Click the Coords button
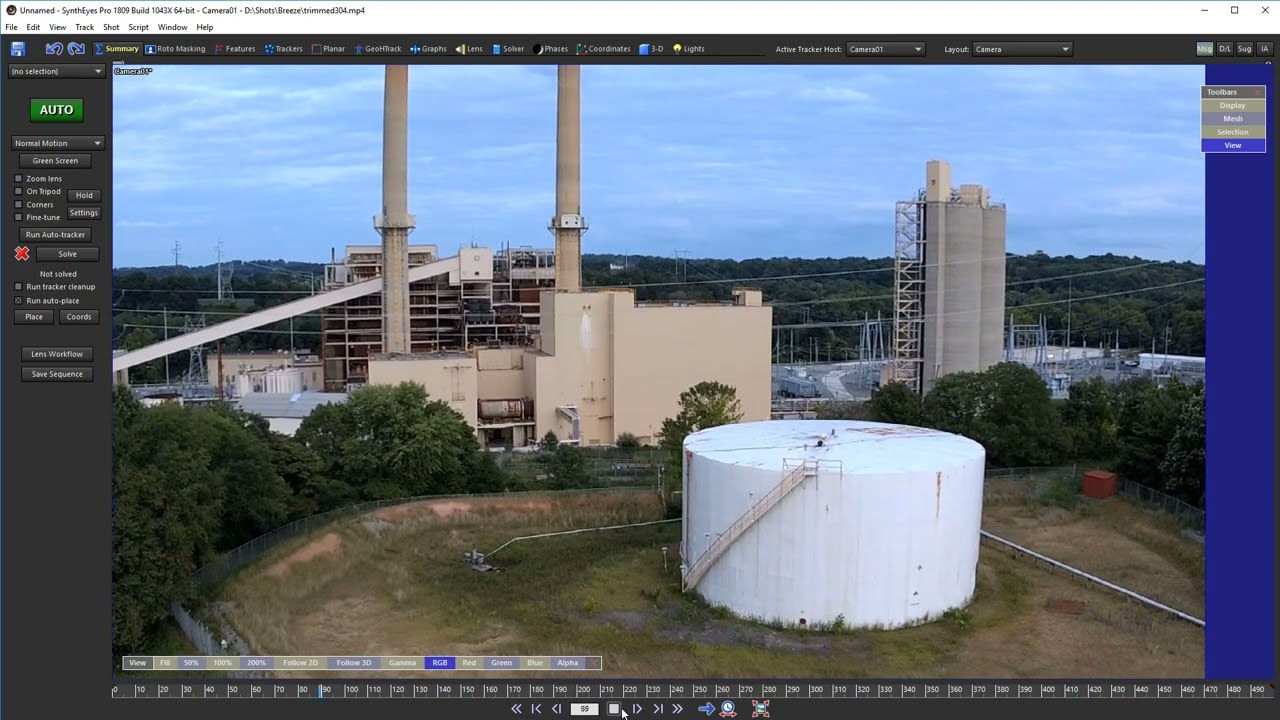The image size is (1280, 720). (x=79, y=317)
